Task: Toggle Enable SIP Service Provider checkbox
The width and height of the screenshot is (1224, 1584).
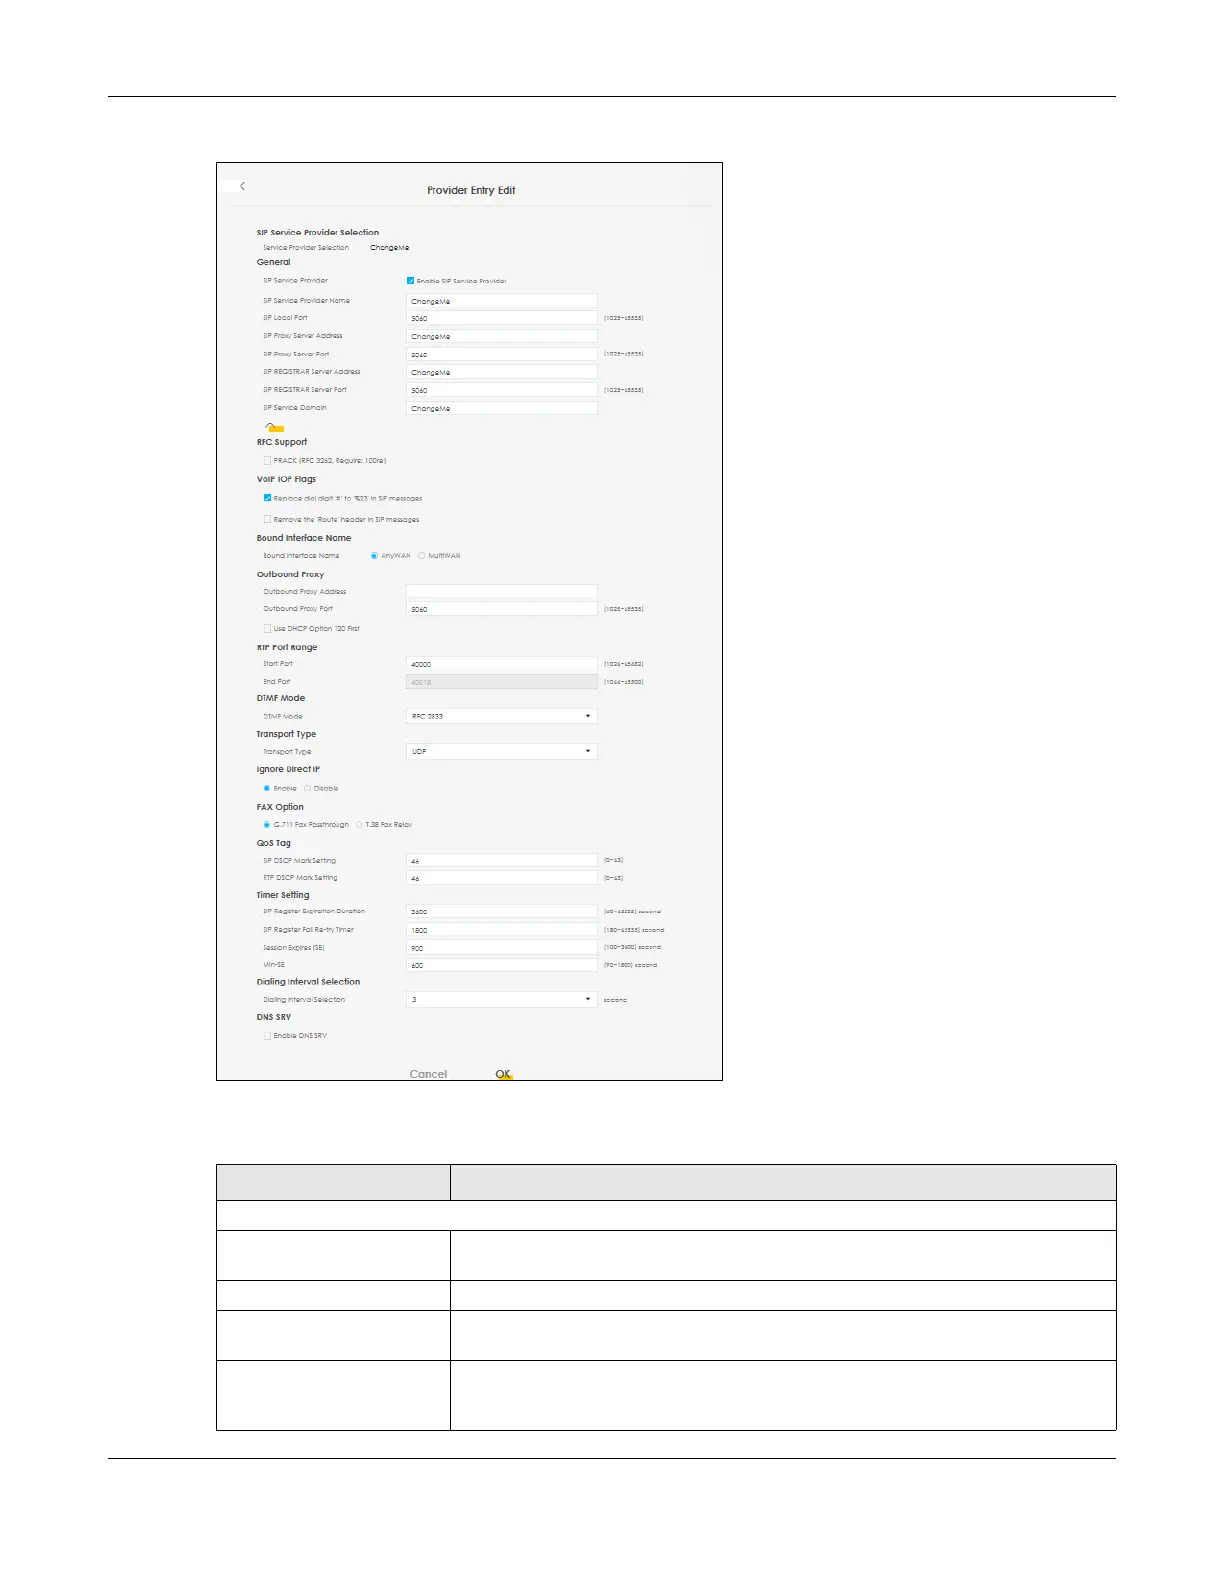Action: point(410,281)
